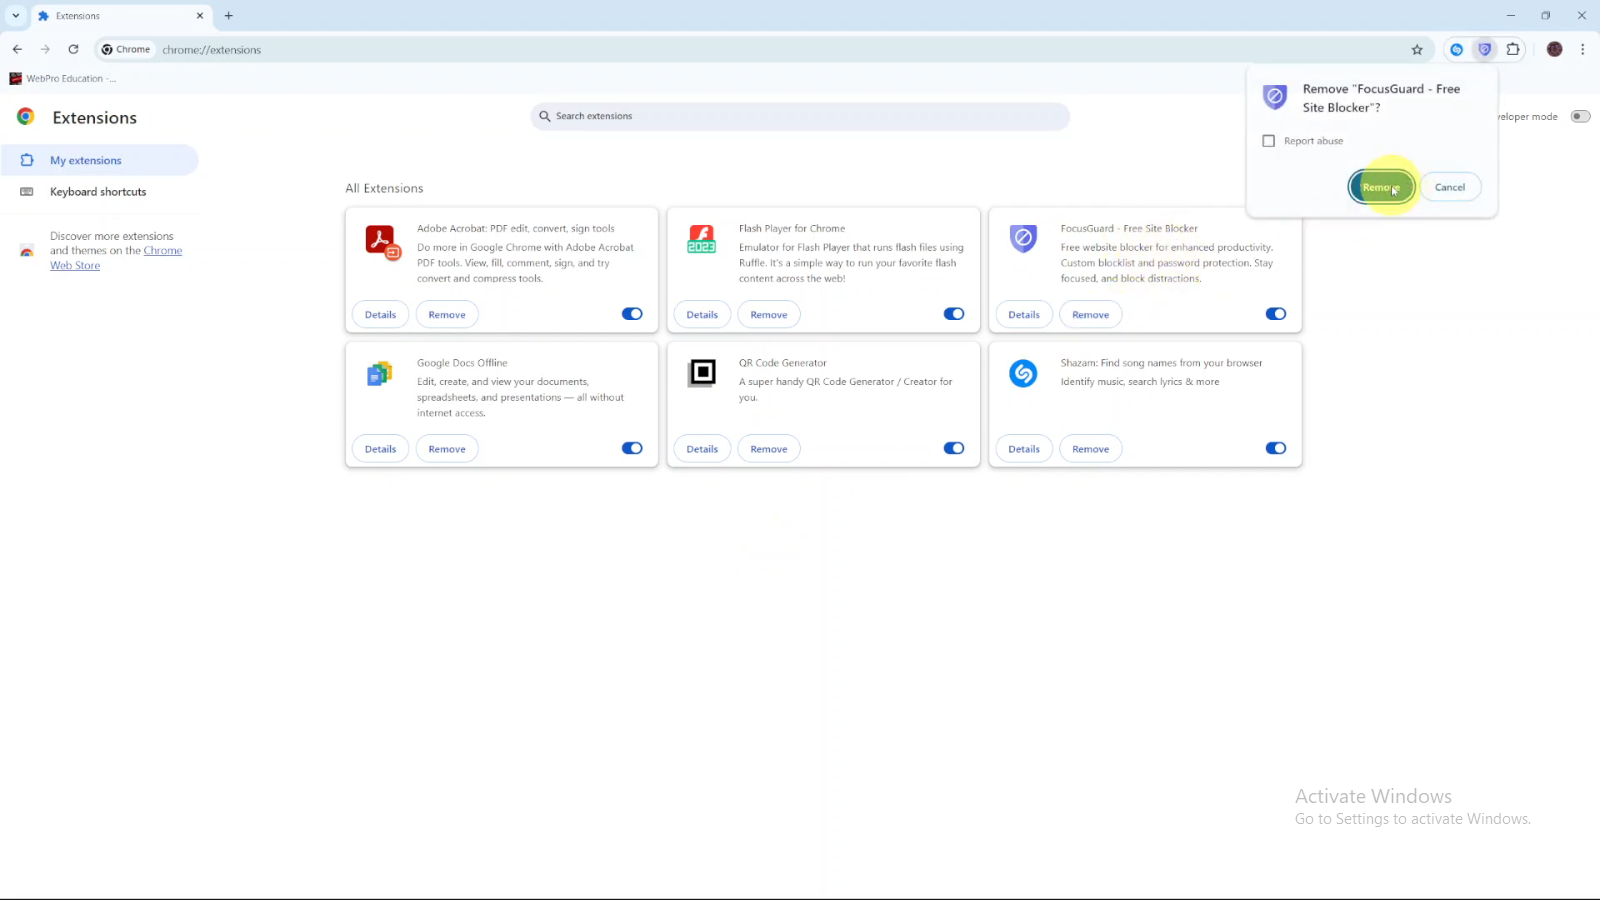Viewport: 1600px width, 900px height.
Task: Click the Flash Player extension icon
Action: (x=702, y=239)
